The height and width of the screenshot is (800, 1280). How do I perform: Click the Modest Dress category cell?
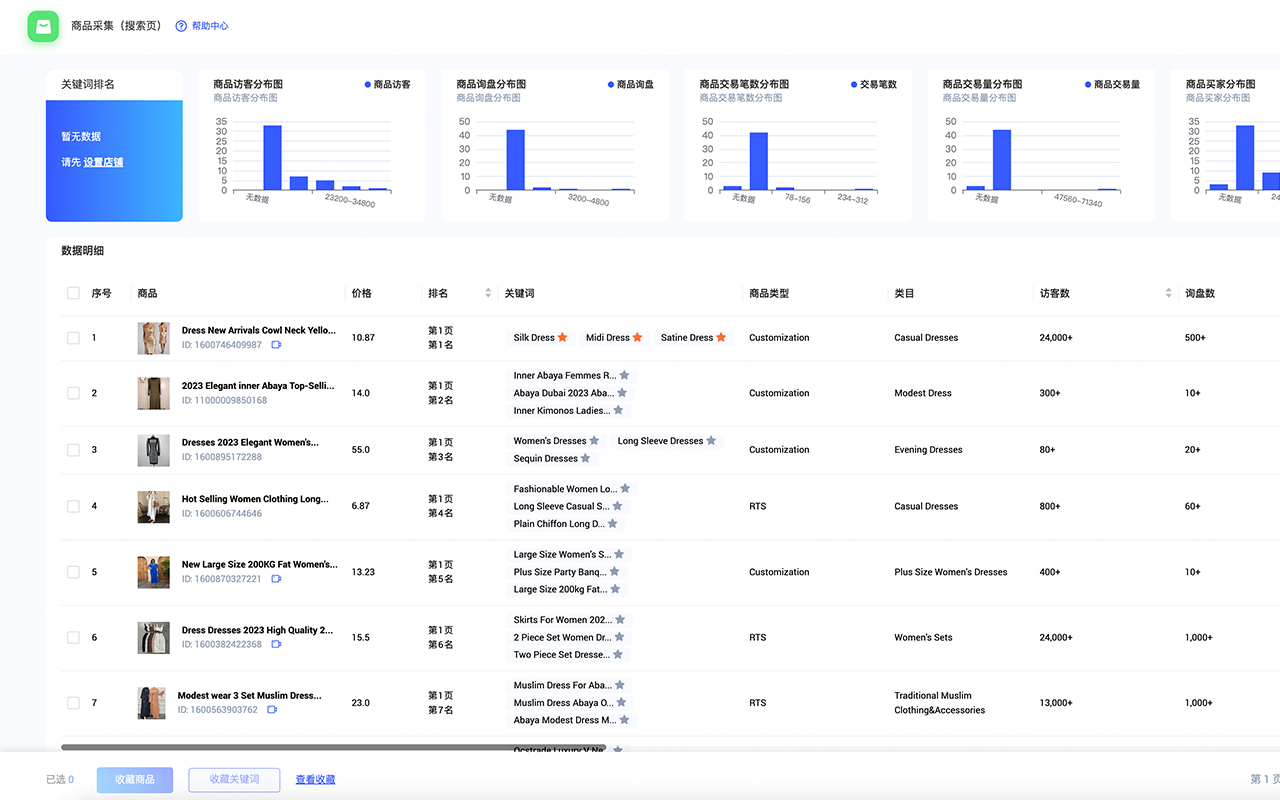[x=924, y=393]
